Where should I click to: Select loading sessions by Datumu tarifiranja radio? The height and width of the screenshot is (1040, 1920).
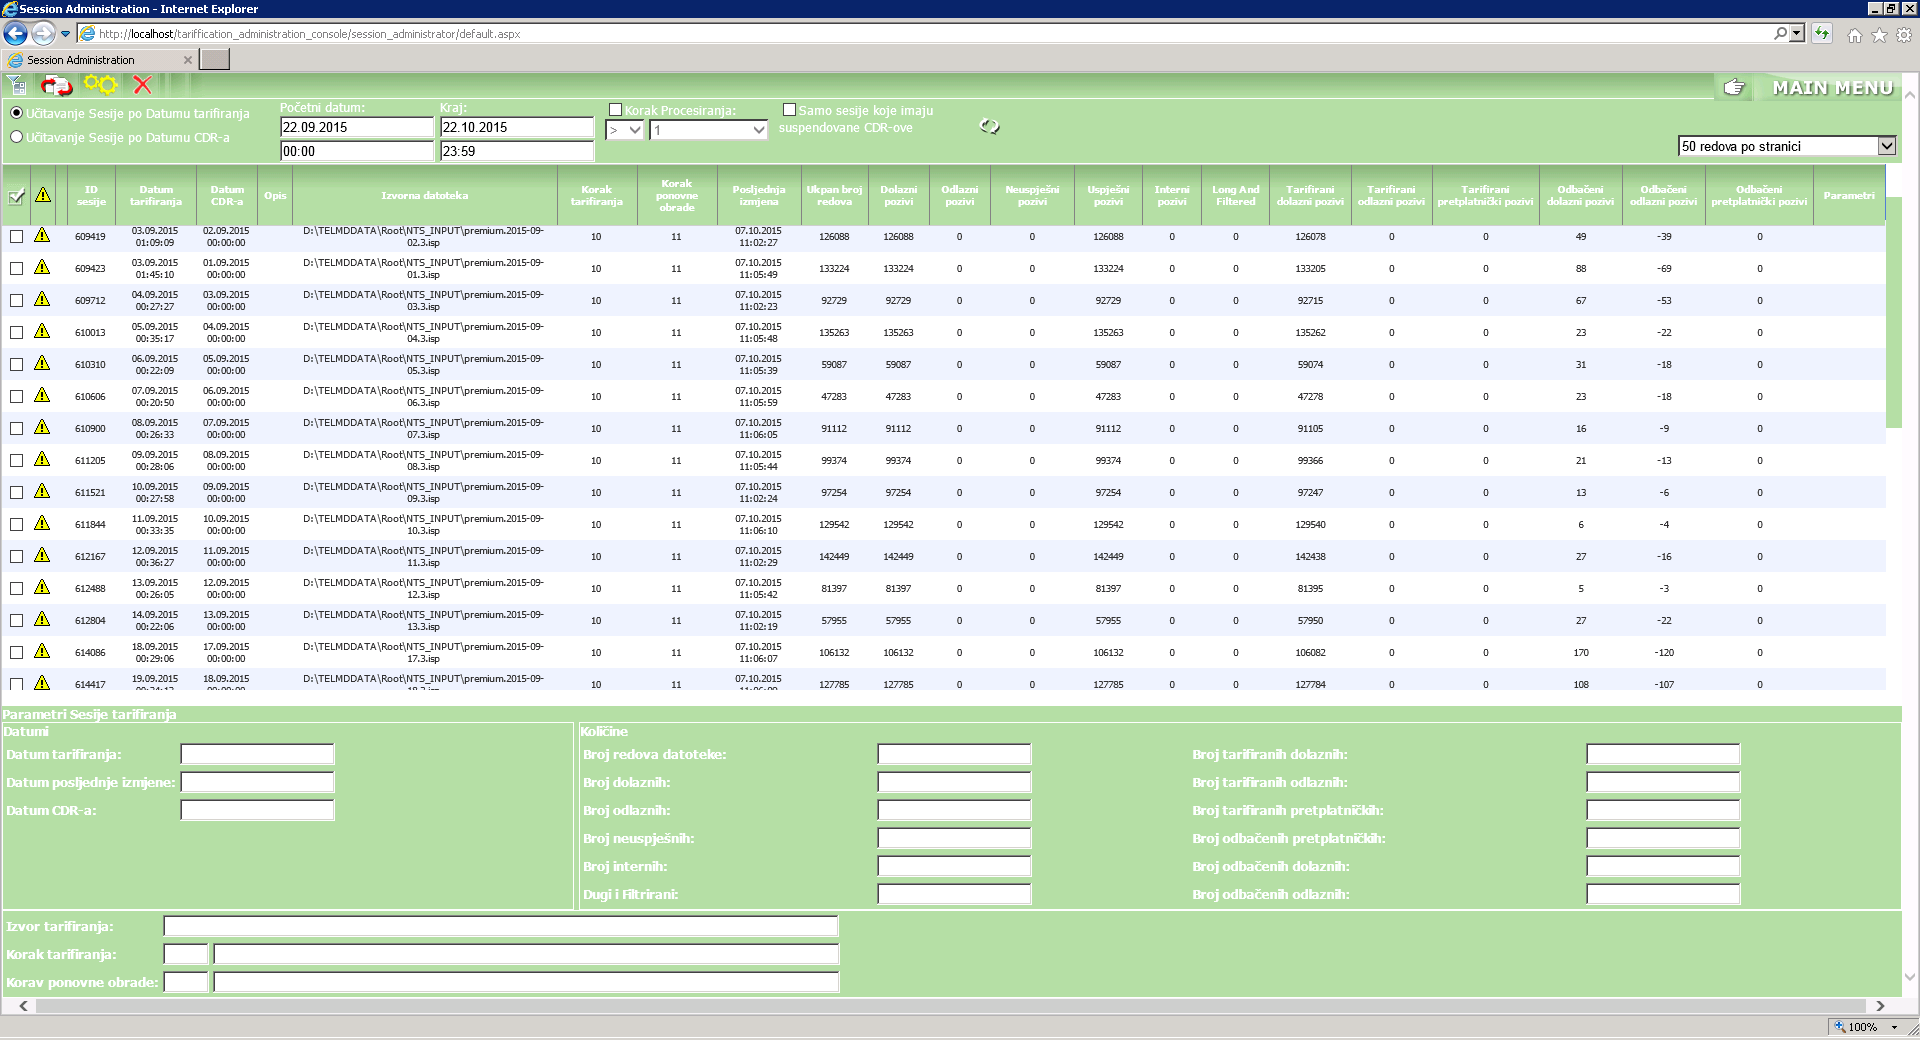[16, 113]
